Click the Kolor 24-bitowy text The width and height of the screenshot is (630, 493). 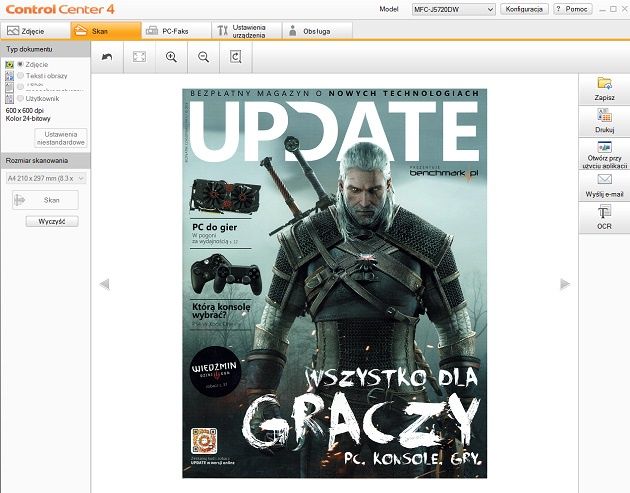[28, 119]
